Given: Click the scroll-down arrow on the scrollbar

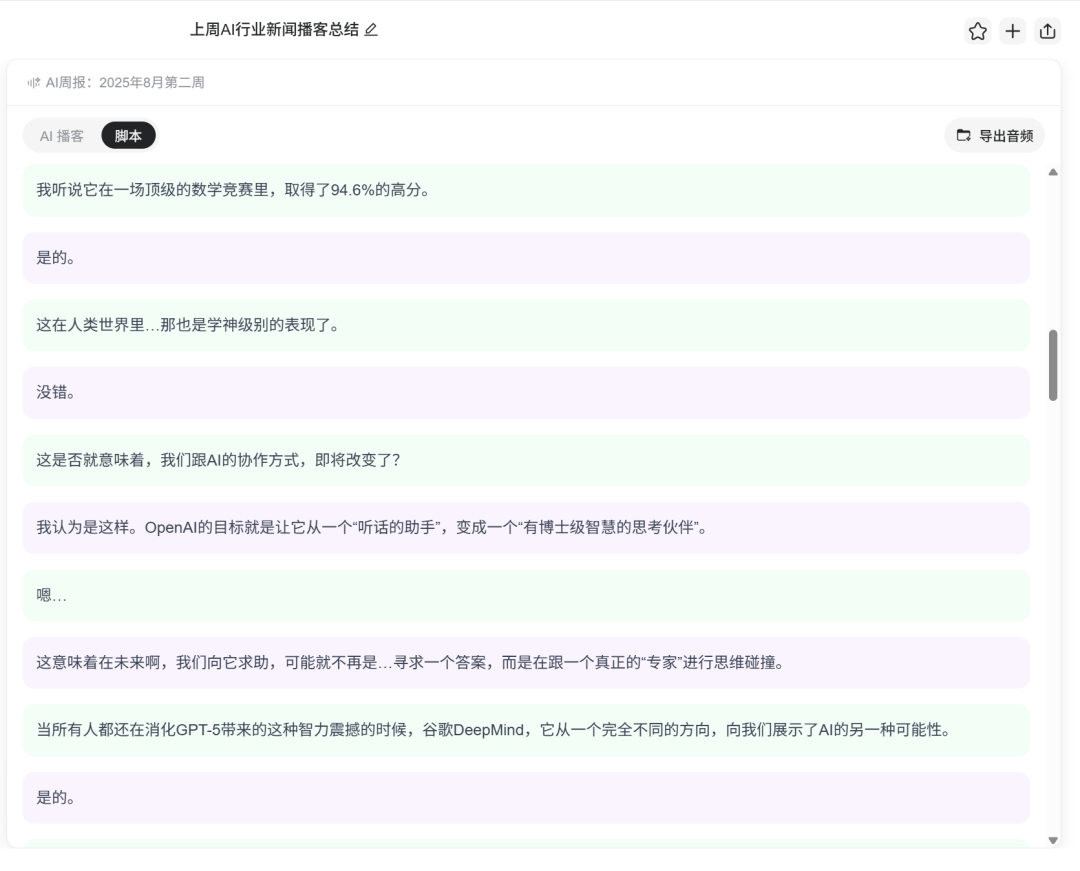Looking at the screenshot, I should pos(1053,842).
